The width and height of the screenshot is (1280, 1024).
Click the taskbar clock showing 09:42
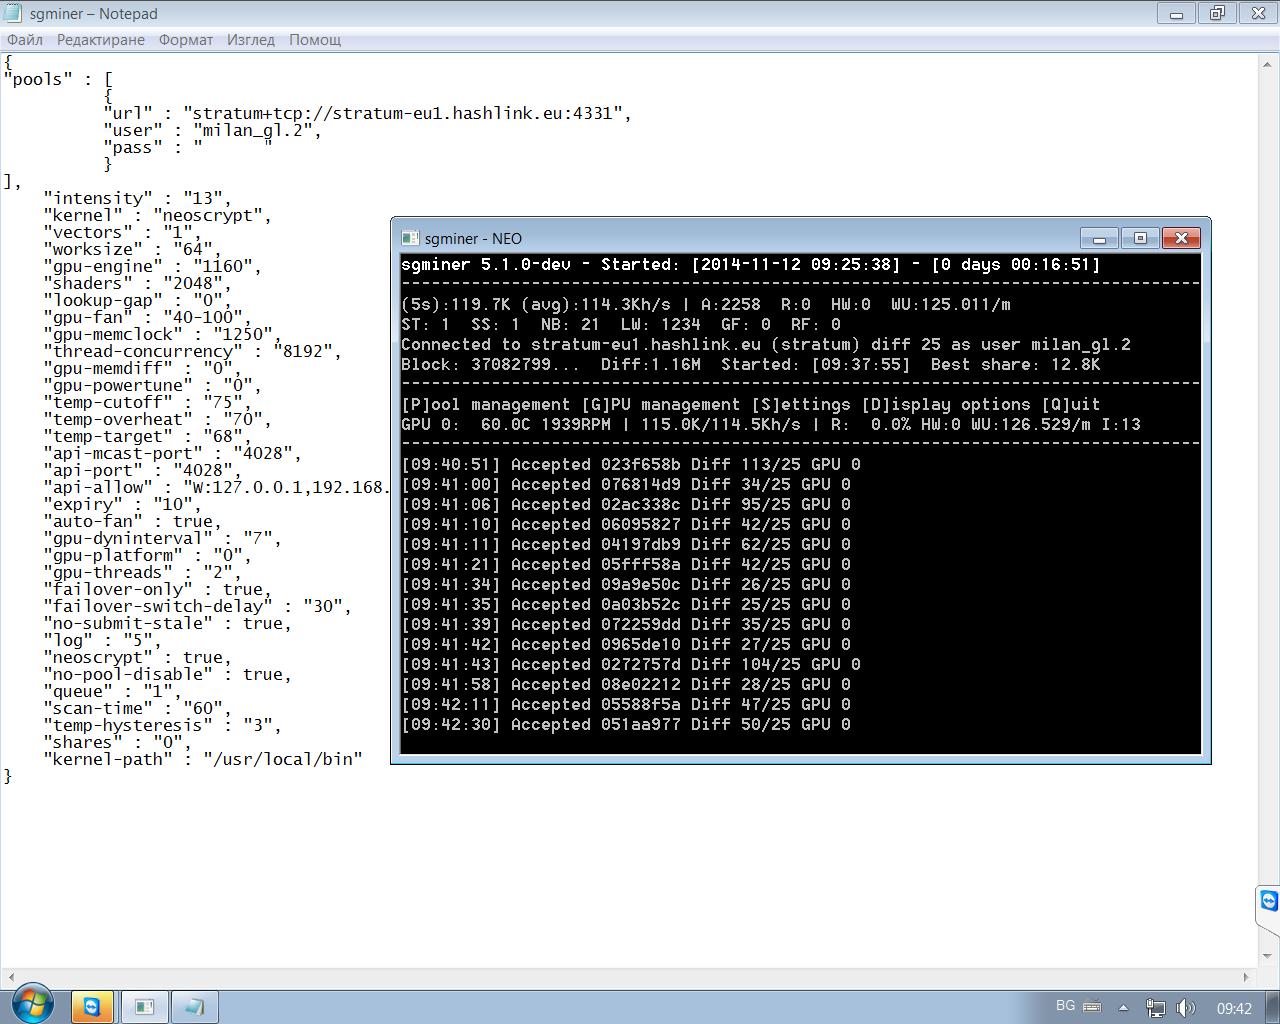(1234, 1008)
